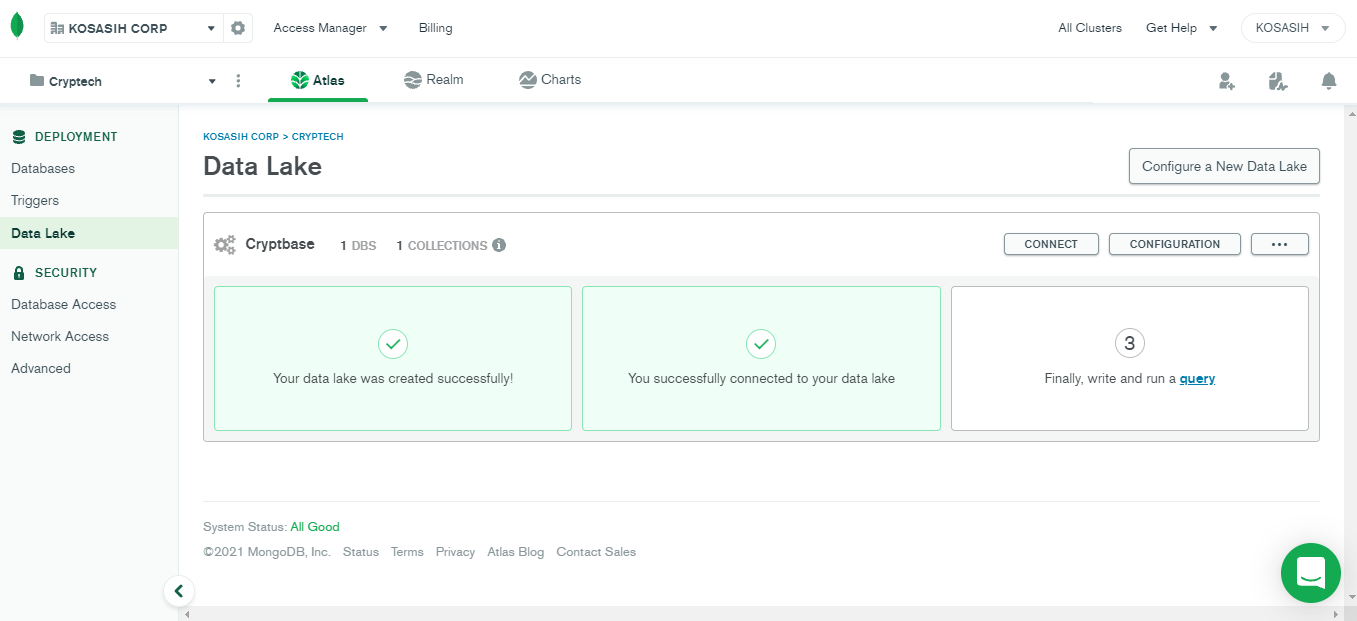Select Data Lake in the sidebar
This screenshot has width=1357, height=621.
coord(89,233)
